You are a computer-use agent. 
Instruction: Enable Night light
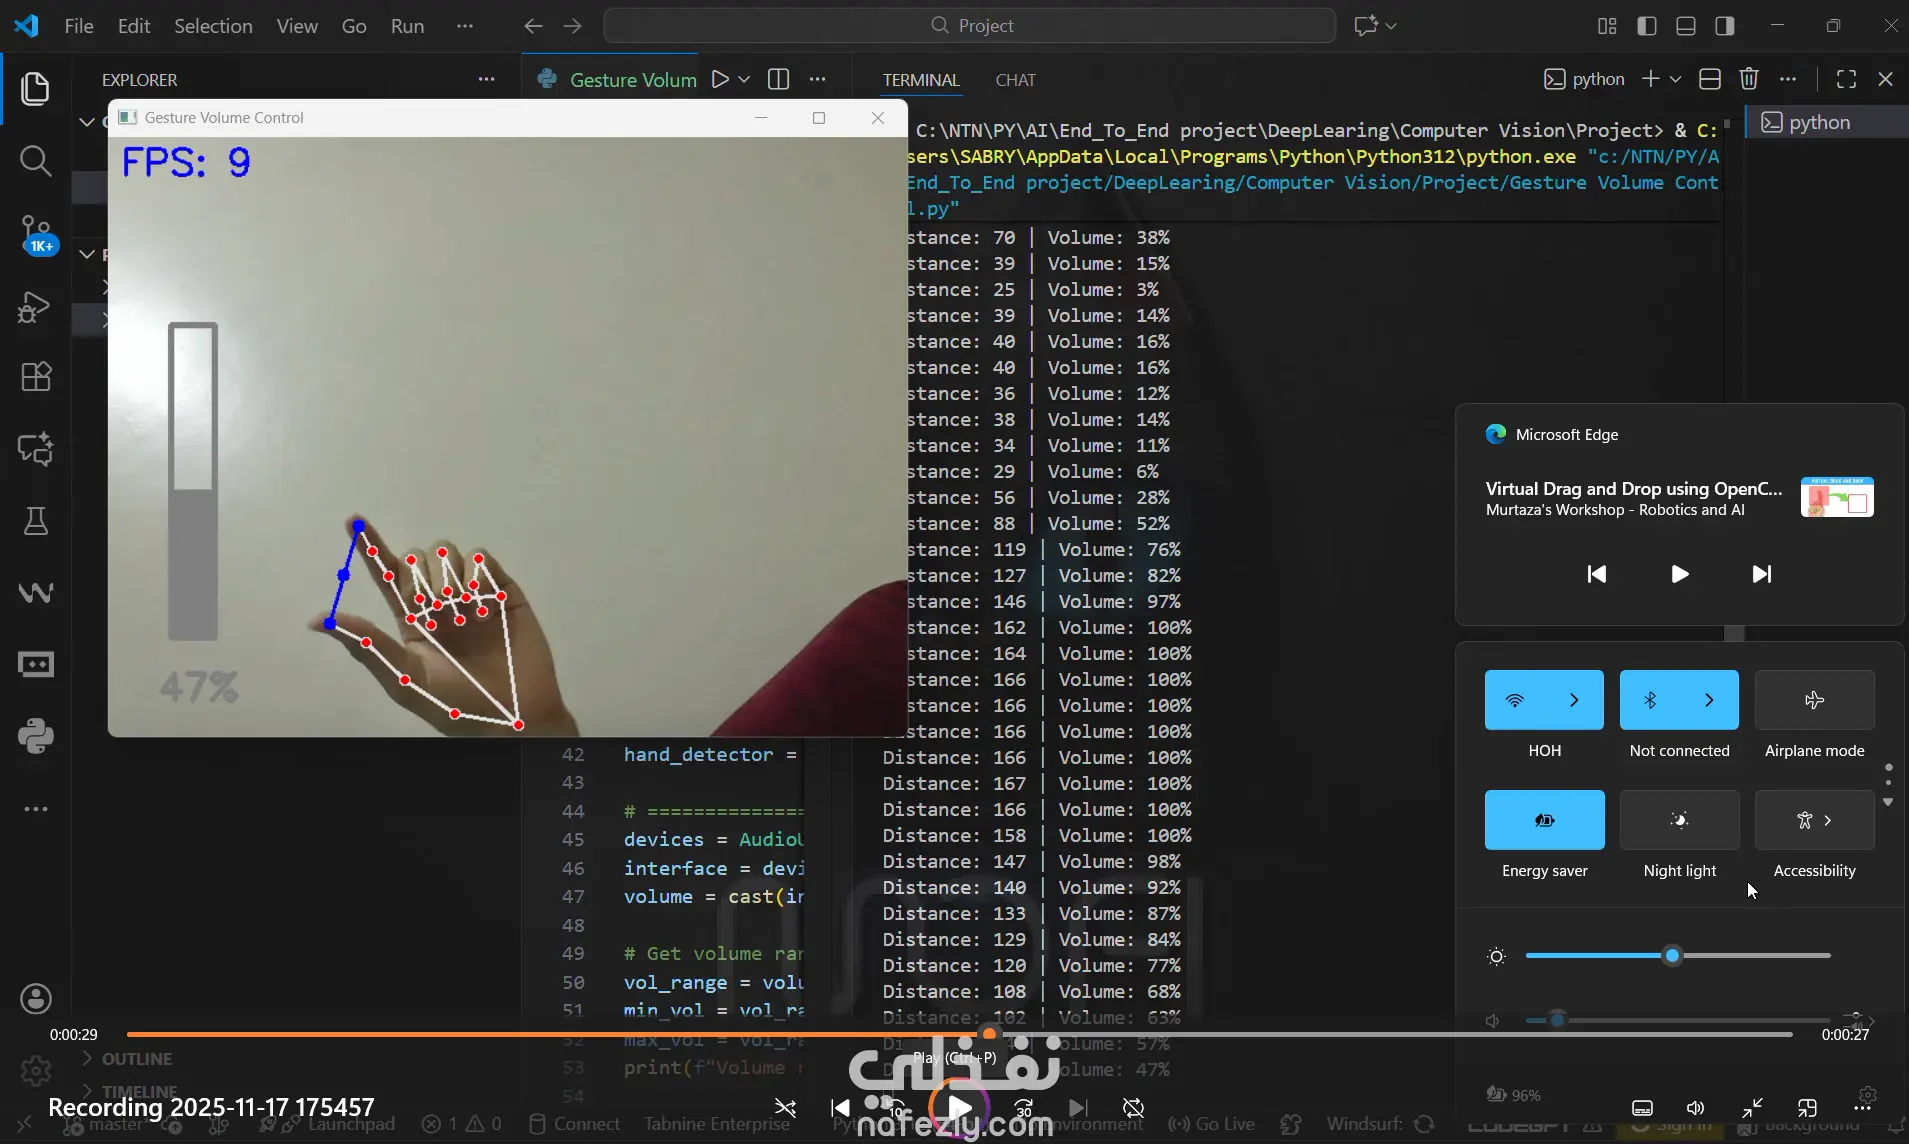pyautogui.click(x=1680, y=820)
